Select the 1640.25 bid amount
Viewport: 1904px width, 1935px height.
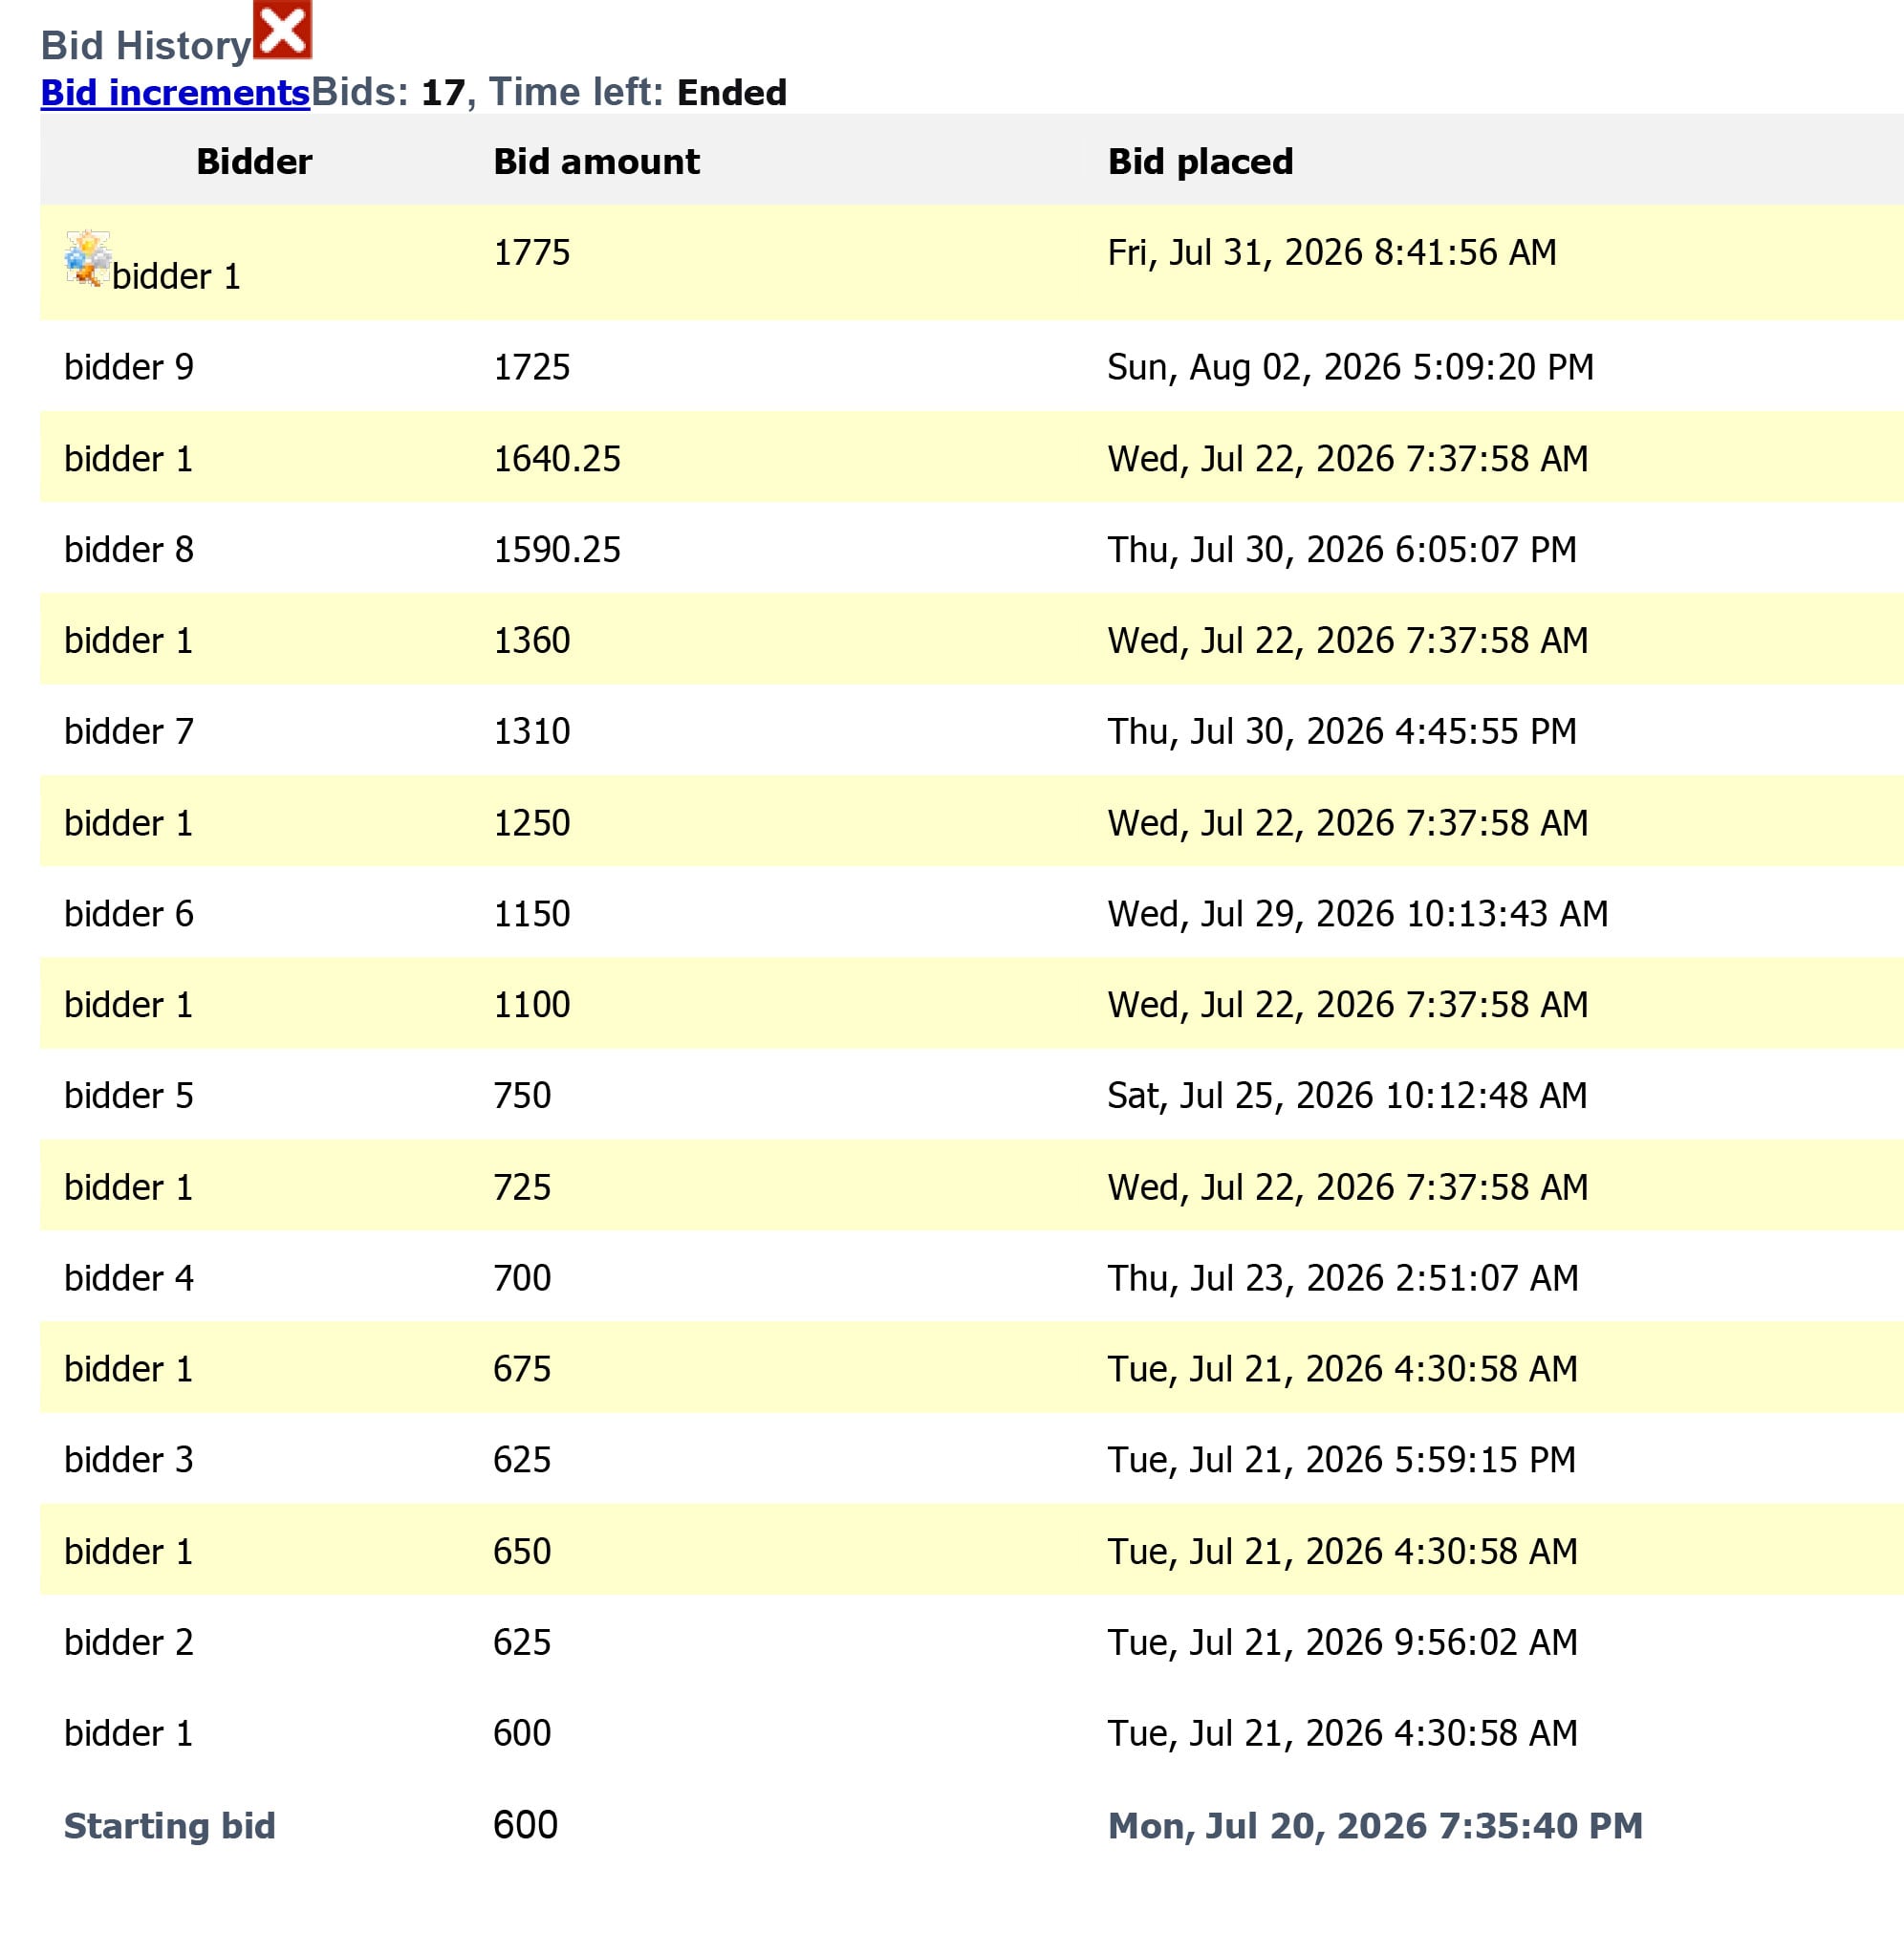tap(557, 459)
